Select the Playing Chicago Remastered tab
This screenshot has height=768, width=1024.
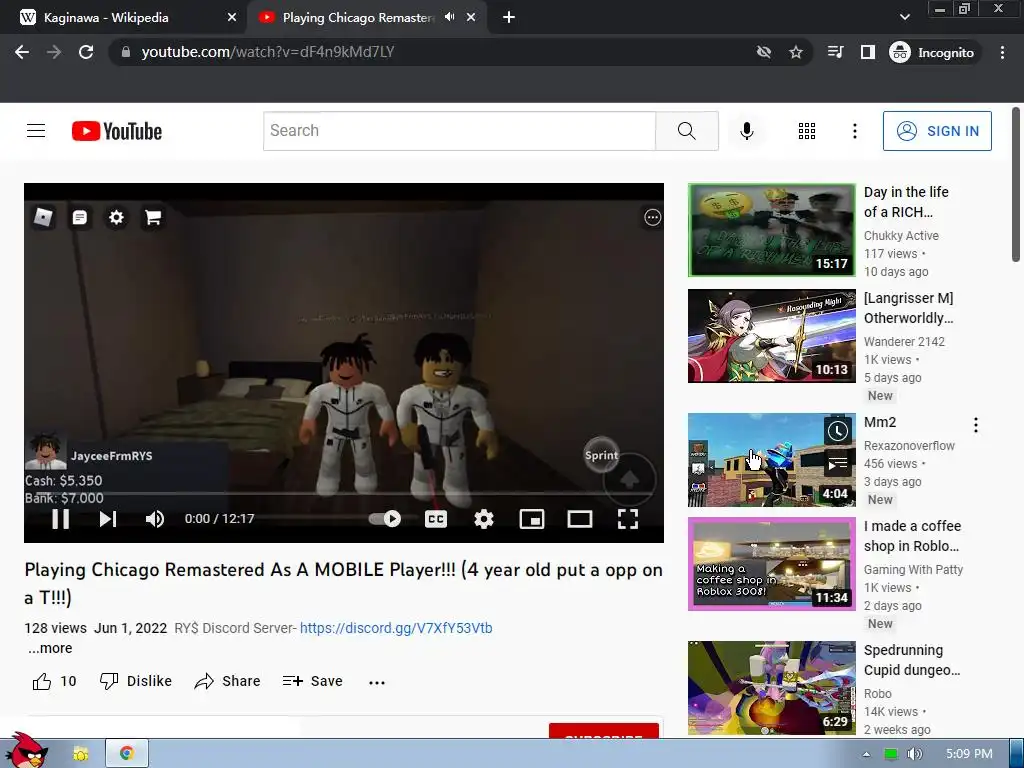357,18
